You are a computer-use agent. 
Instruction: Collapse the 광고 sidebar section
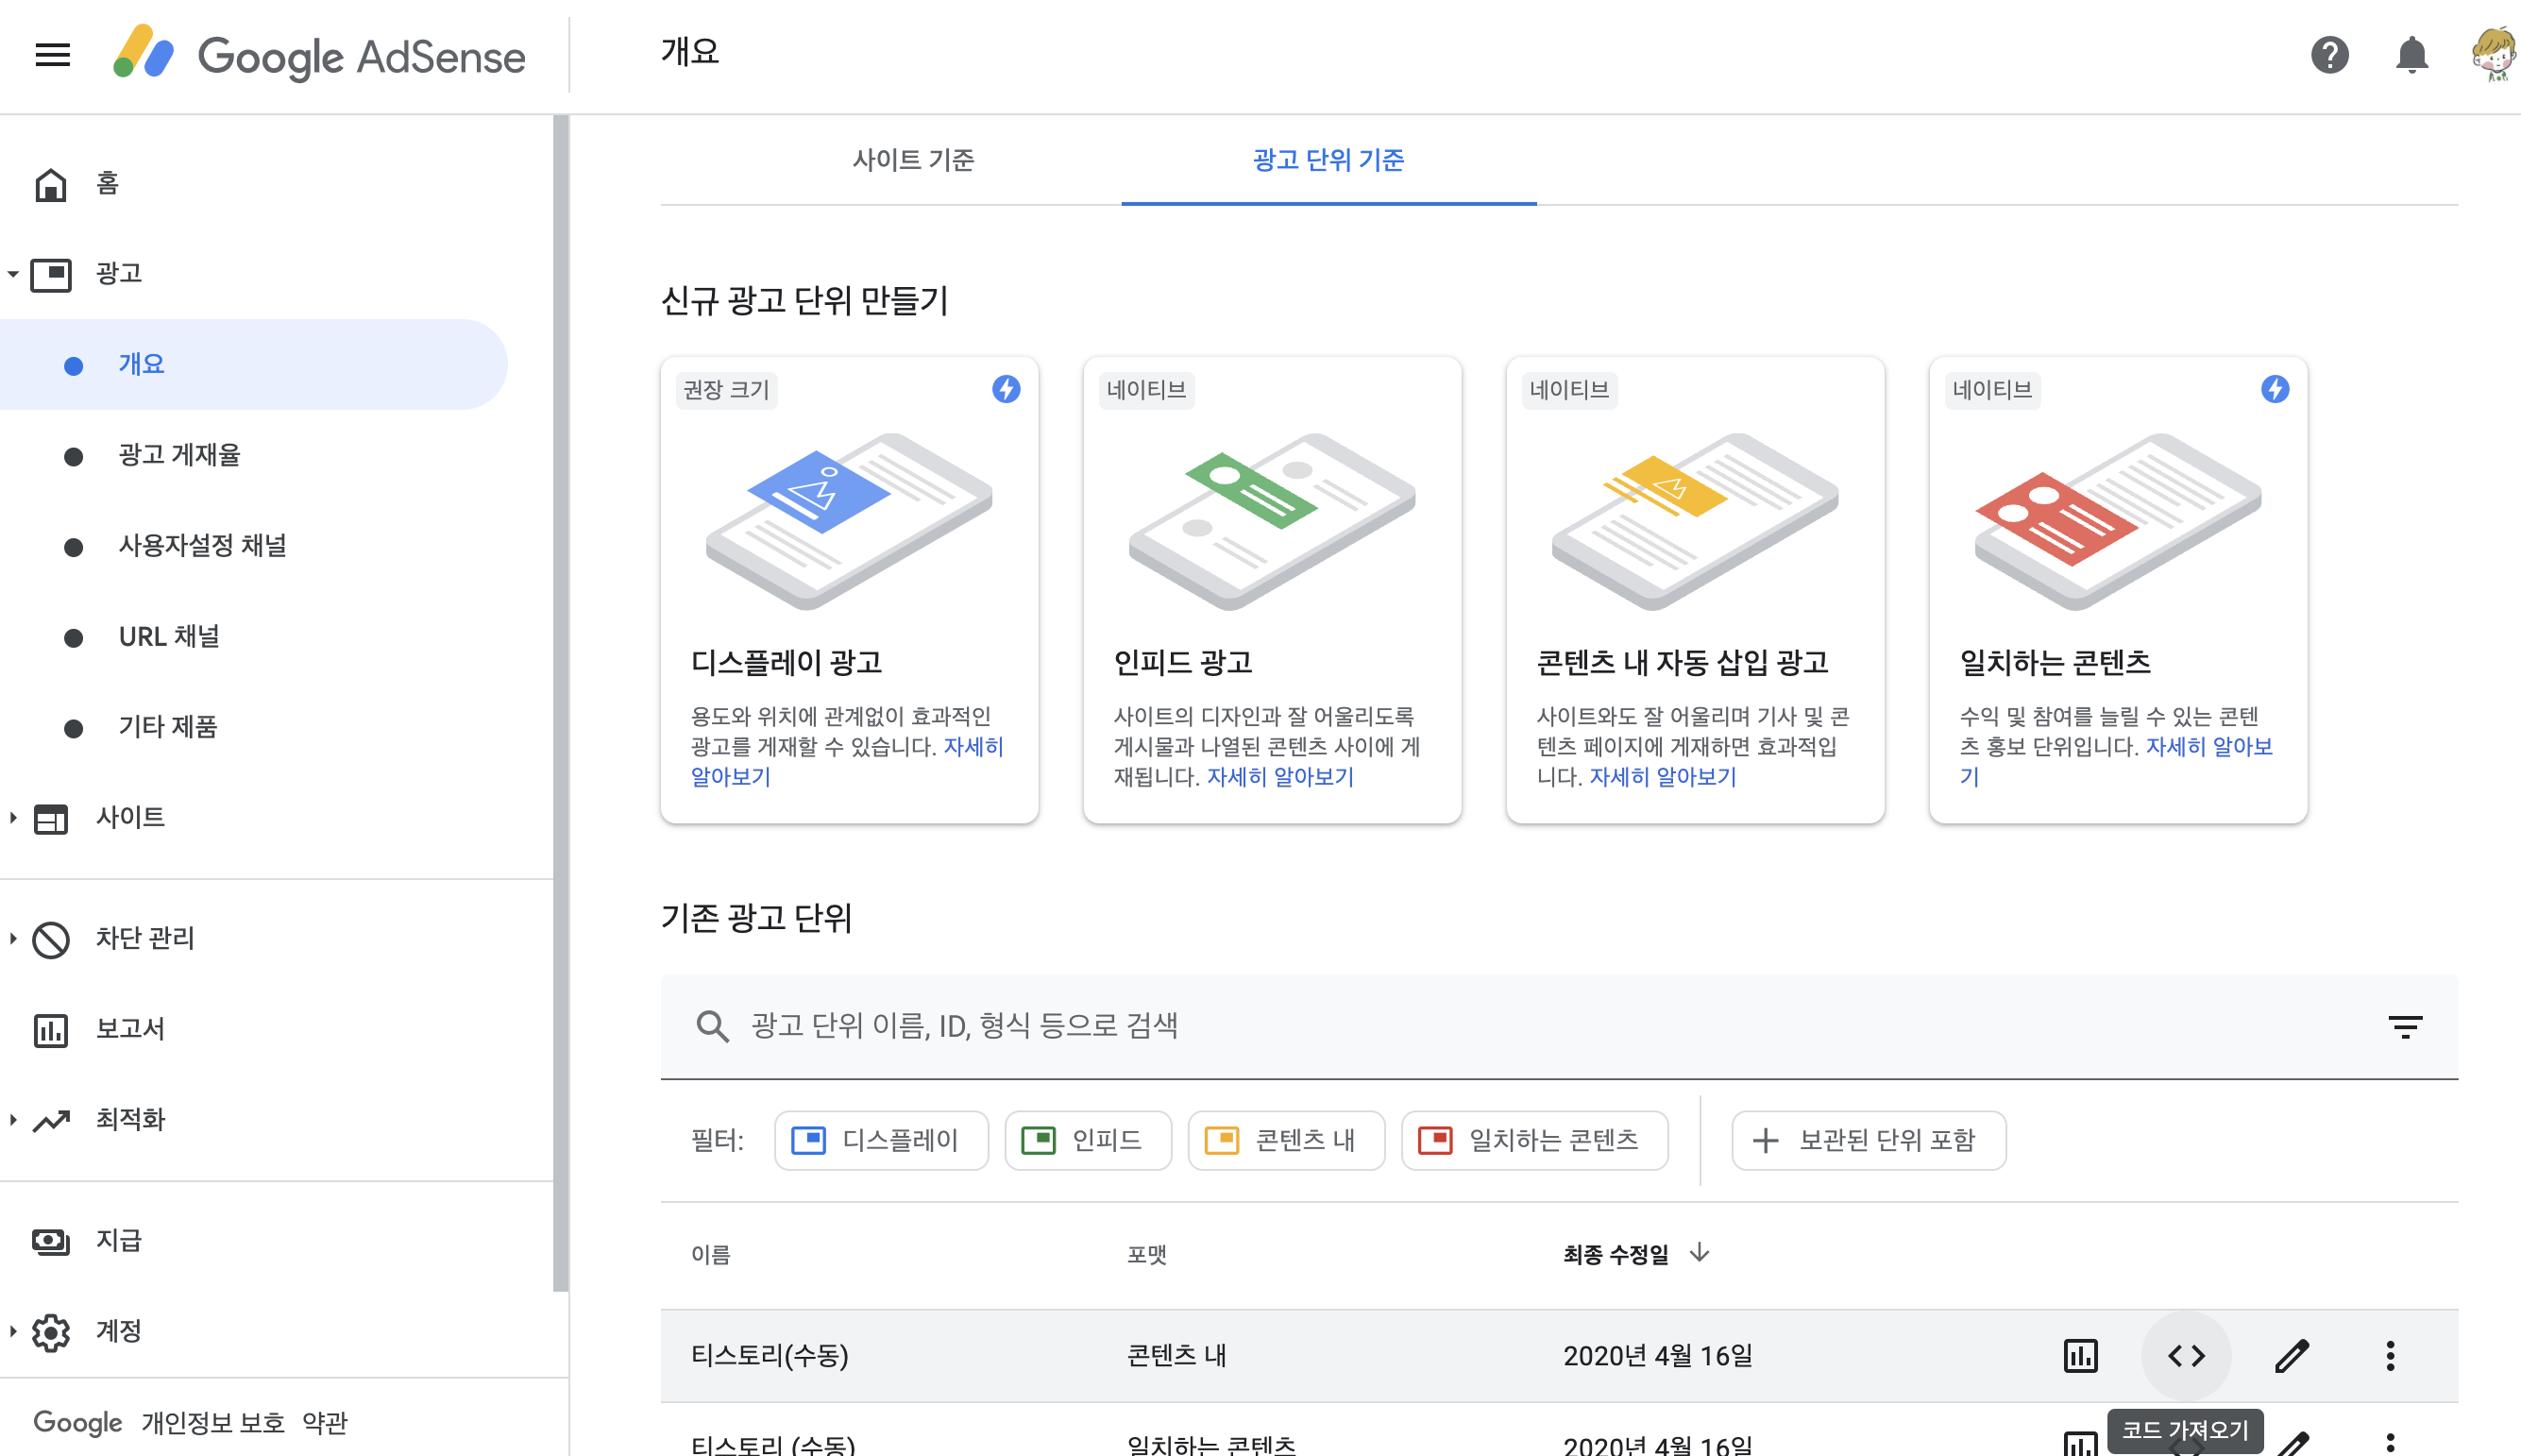[x=118, y=273]
